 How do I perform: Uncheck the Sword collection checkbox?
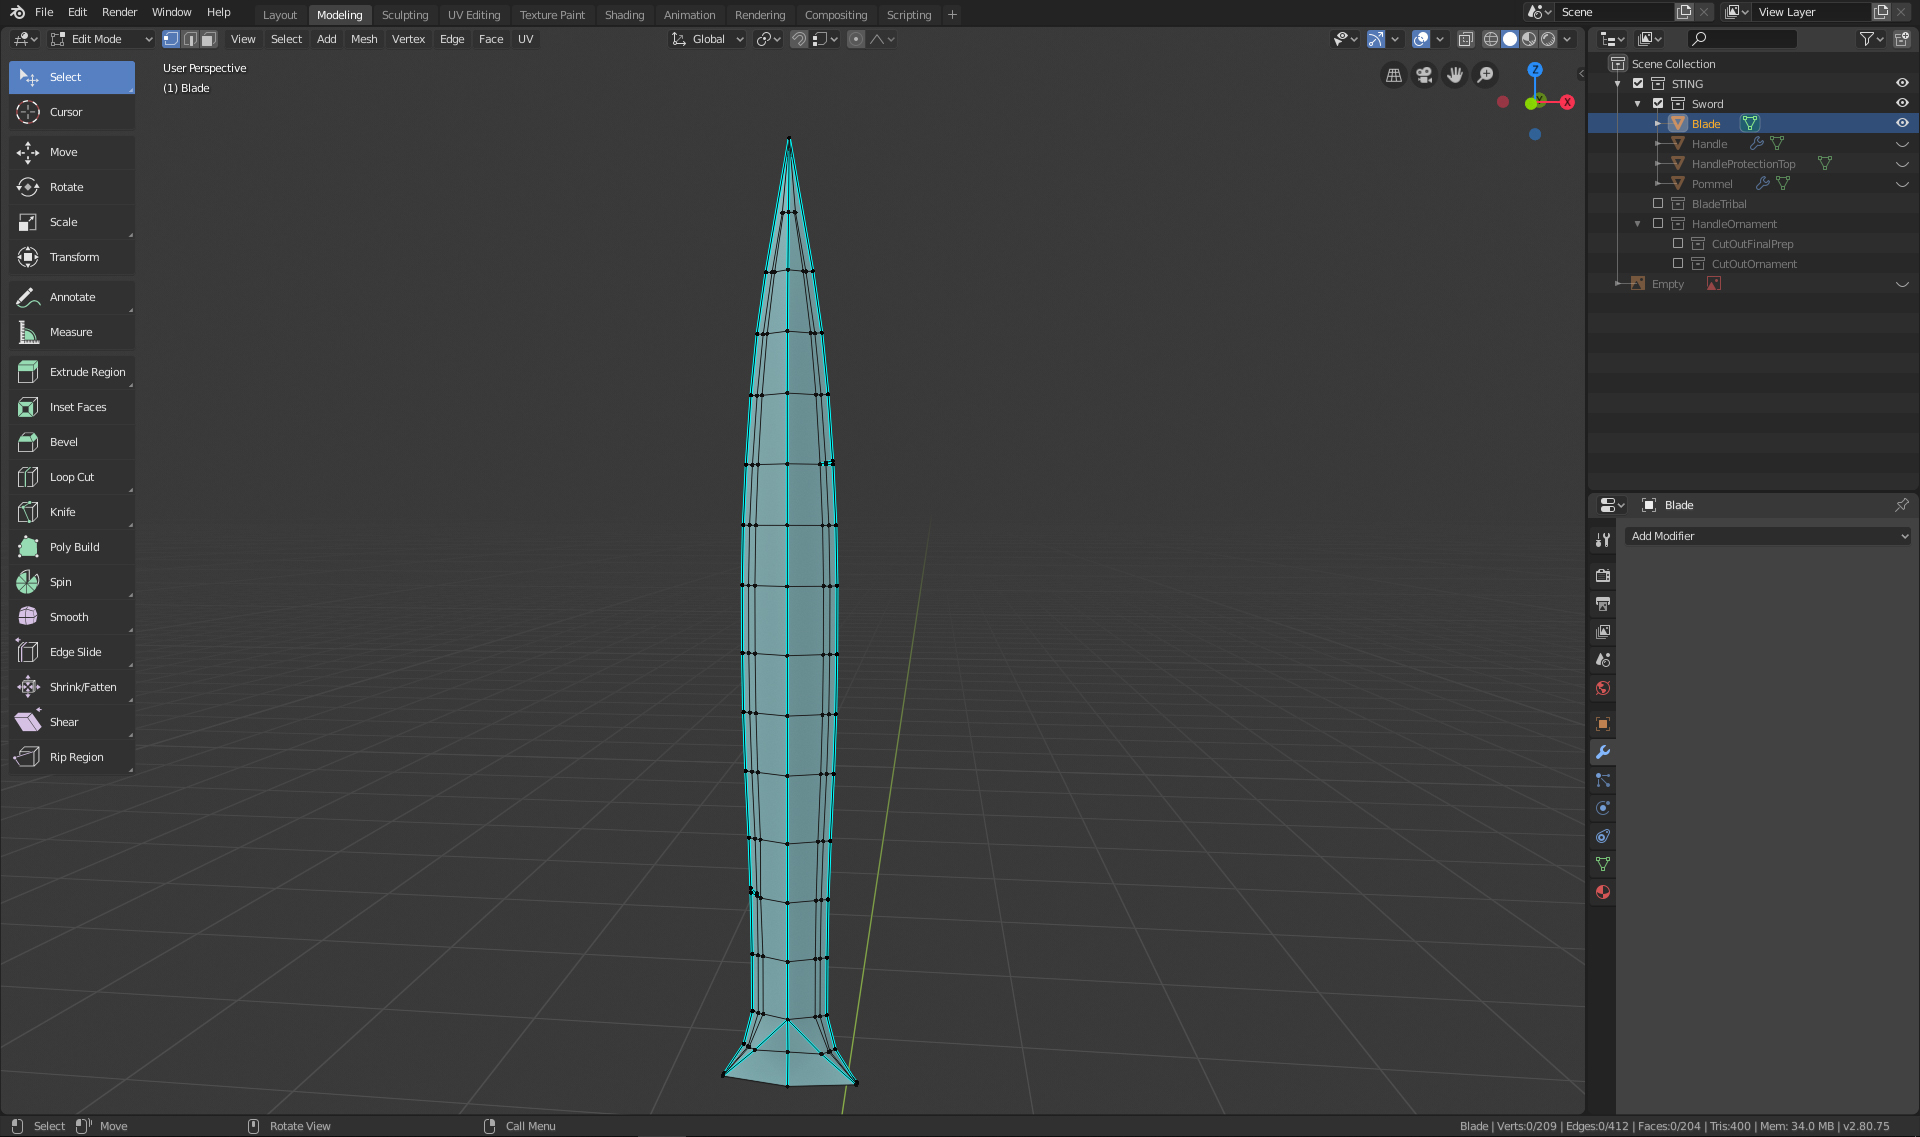coord(1658,104)
